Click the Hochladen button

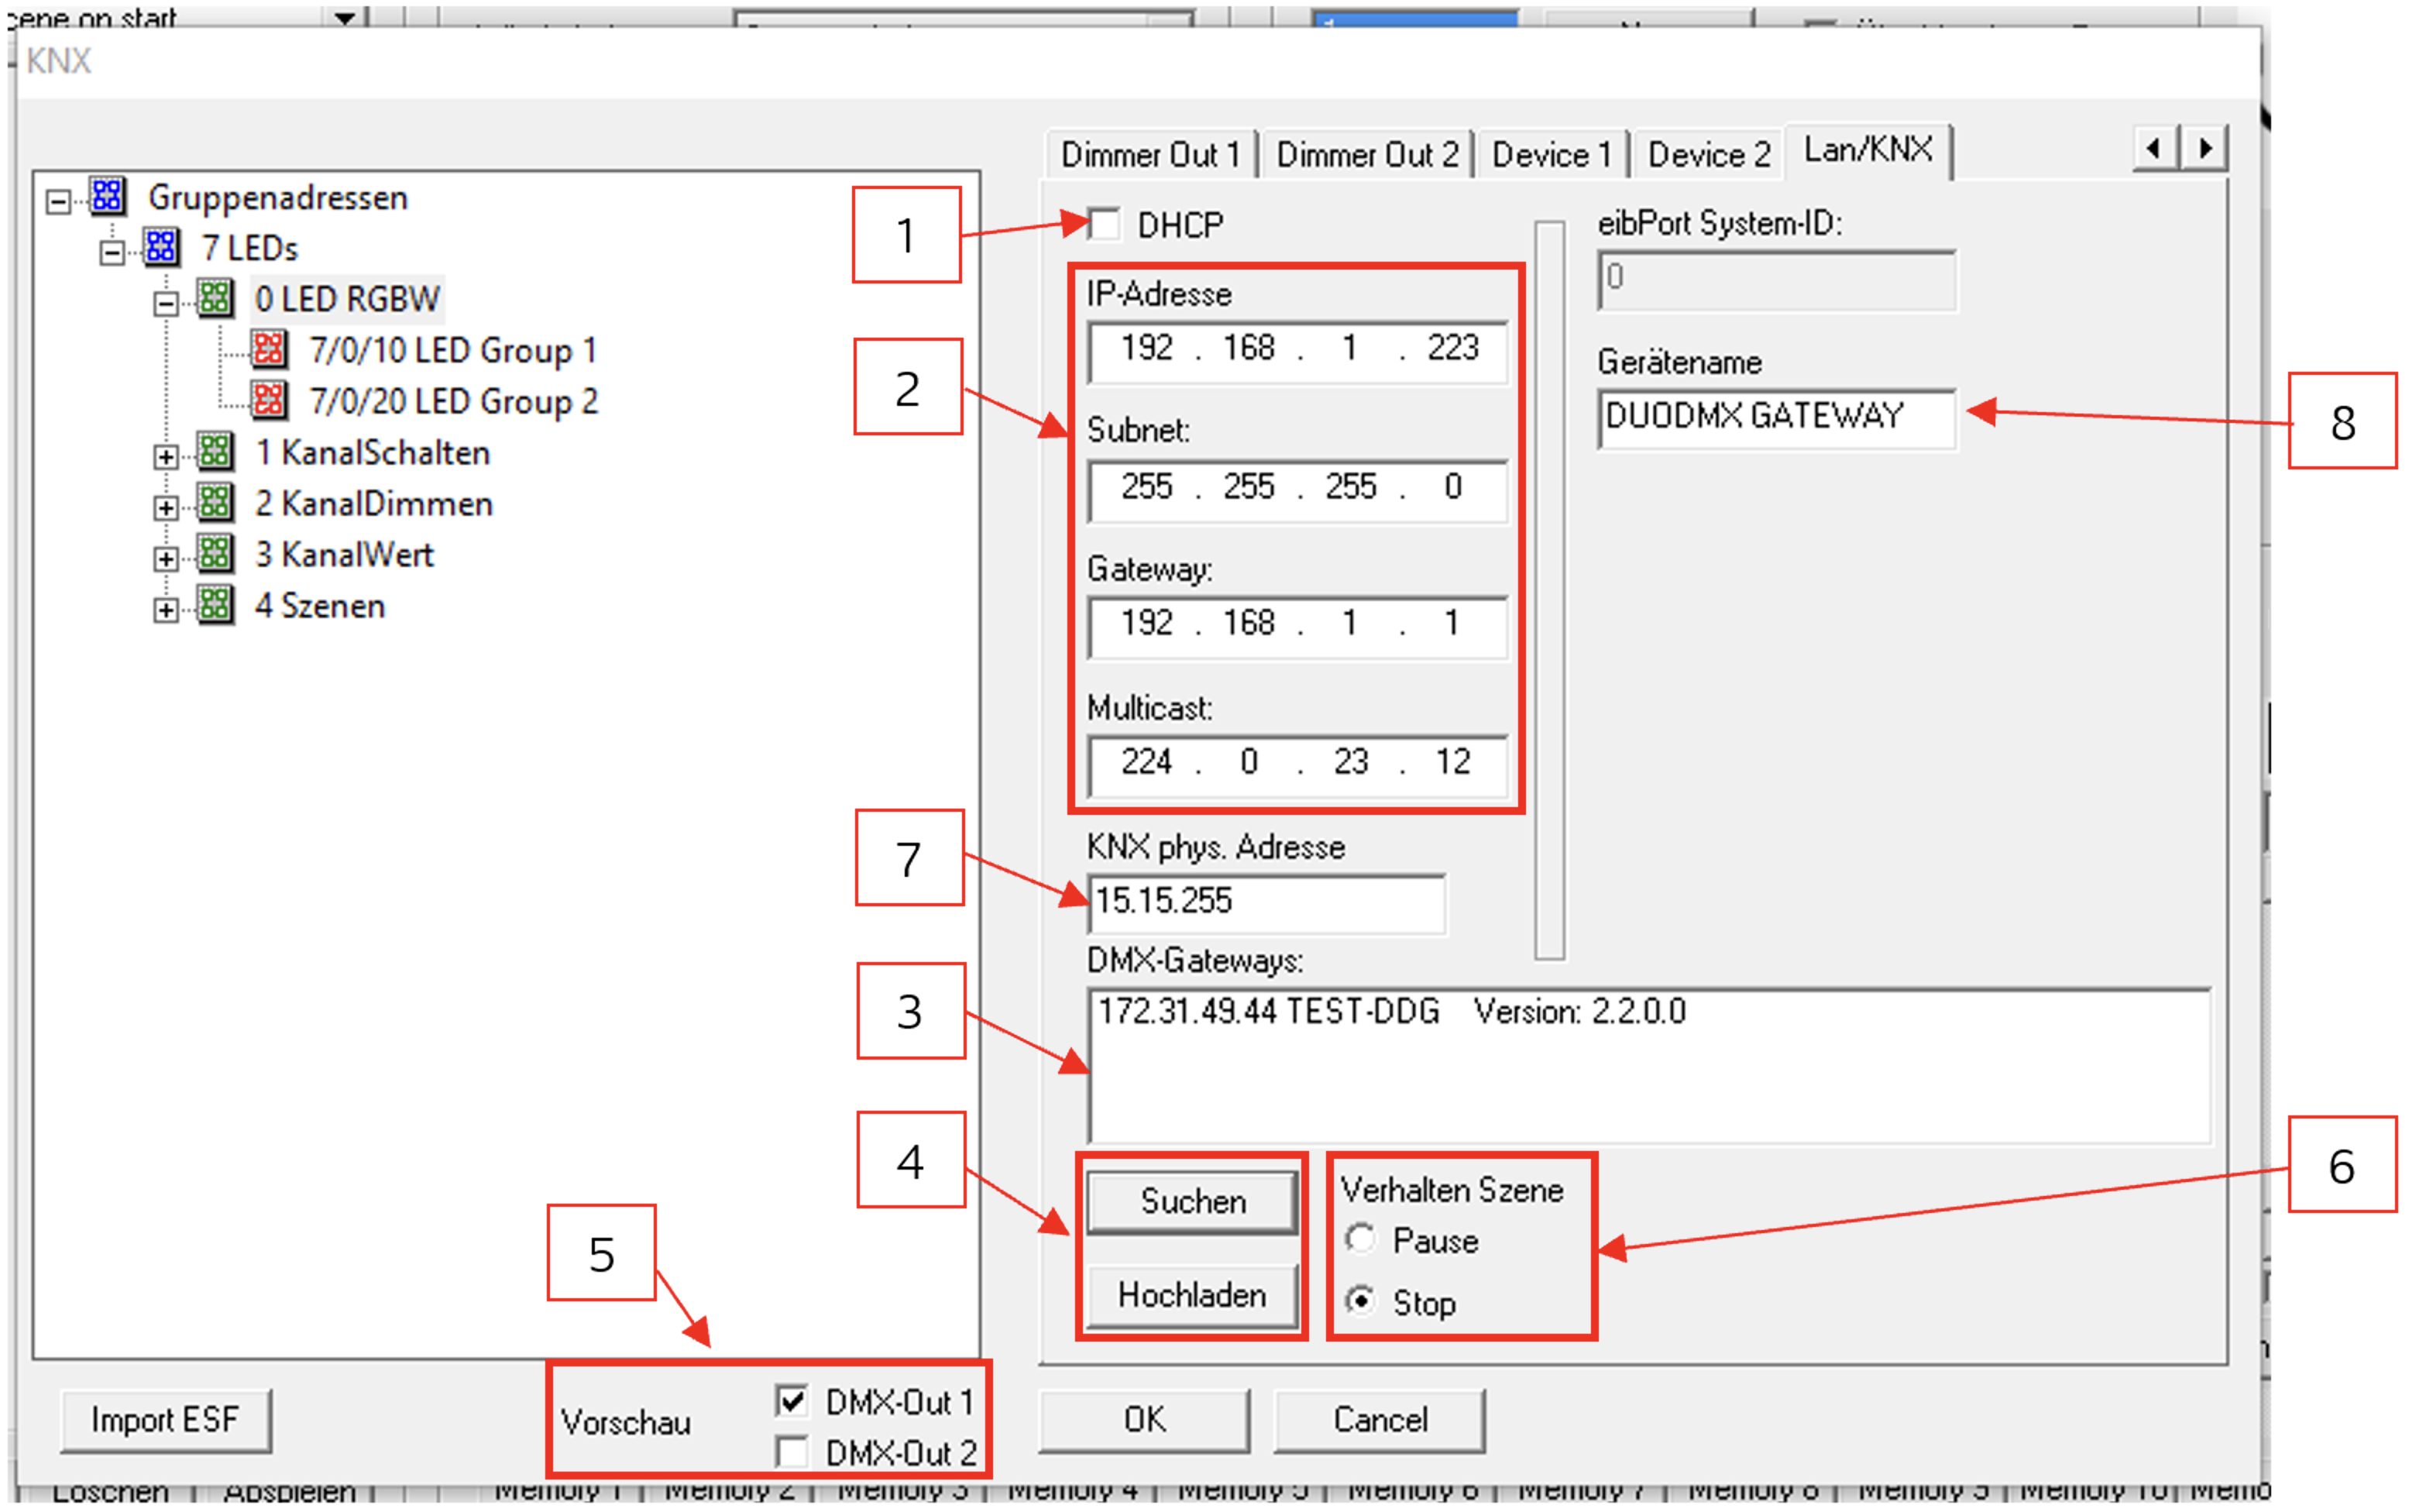click(x=1192, y=1296)
